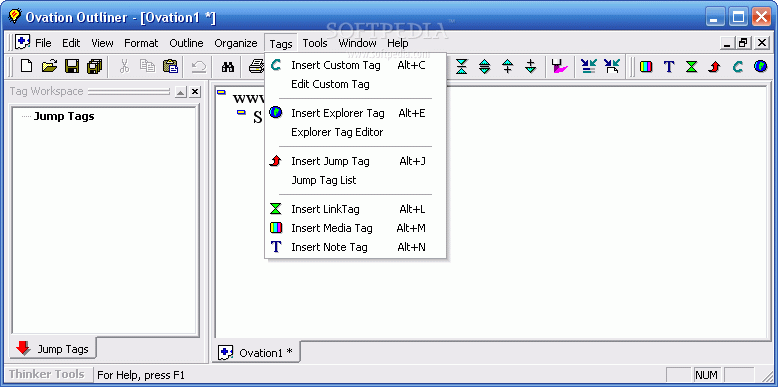The height and width of the screenshot is (387, 778).
Task: Choose Insert Media Tag menu entry
Action: coord(356,228)
